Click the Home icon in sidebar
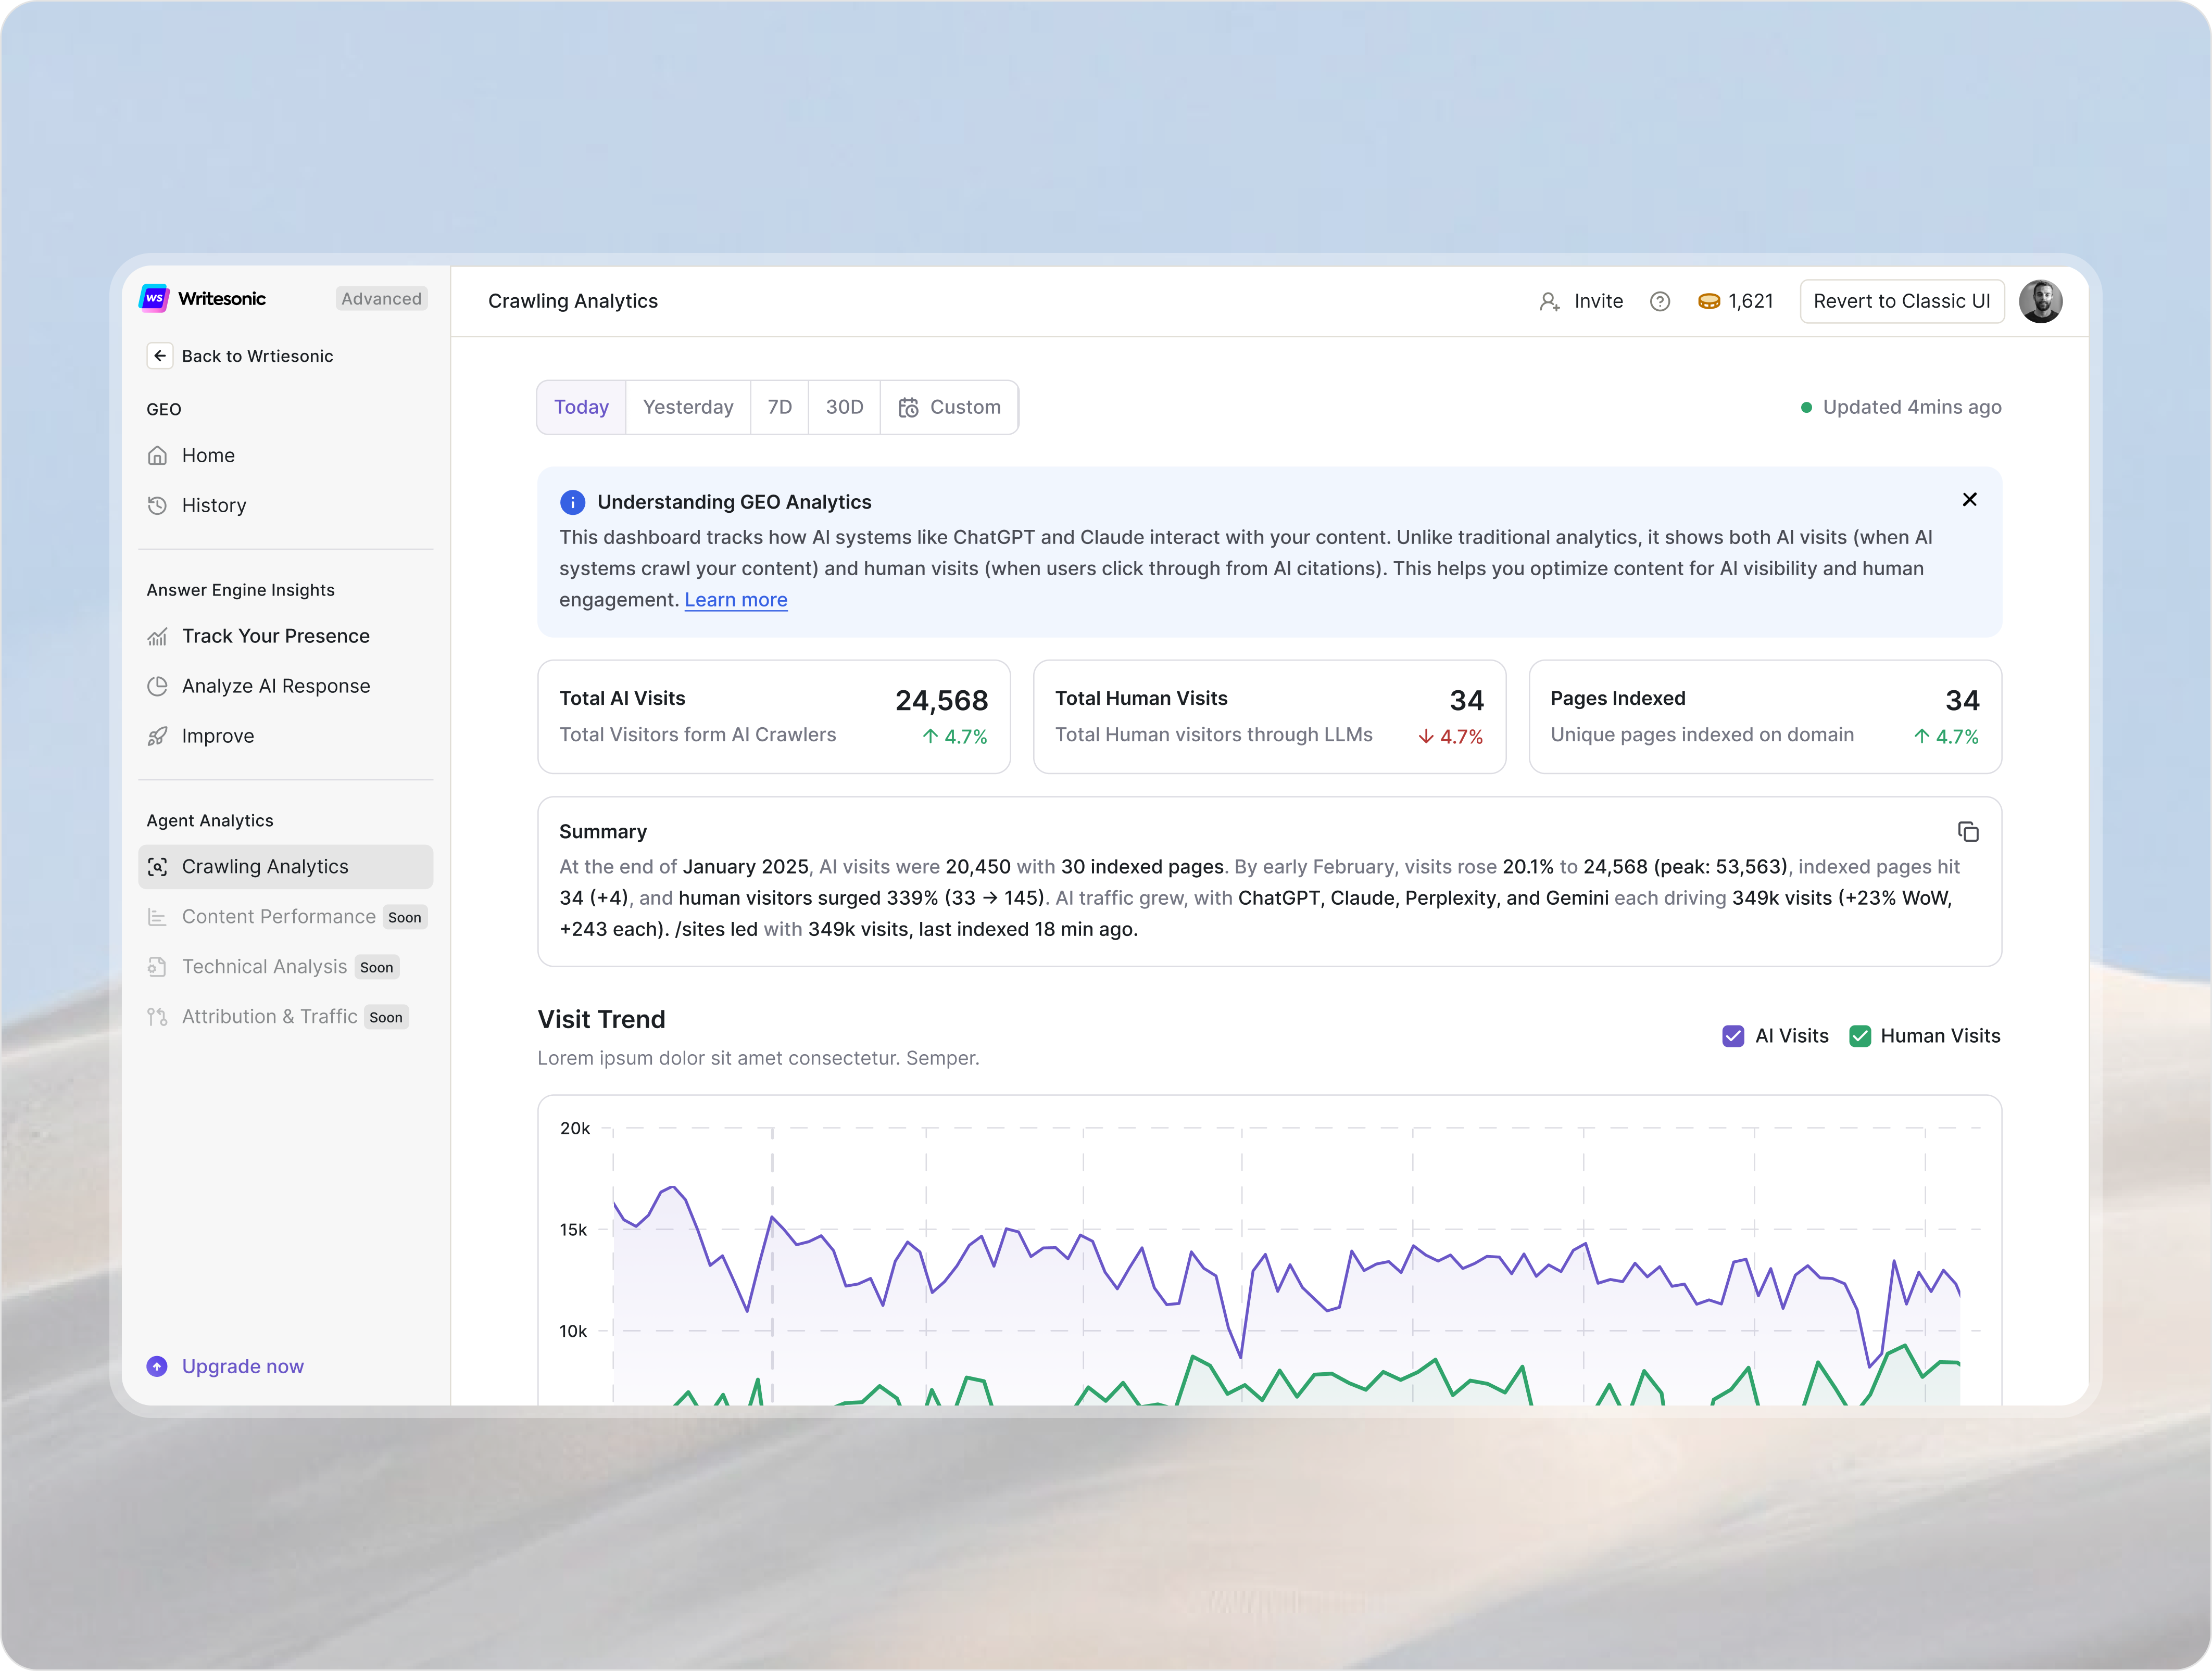Image resolution: width=2212 pixels, height=1671 pixels. (x=158, y=456)
